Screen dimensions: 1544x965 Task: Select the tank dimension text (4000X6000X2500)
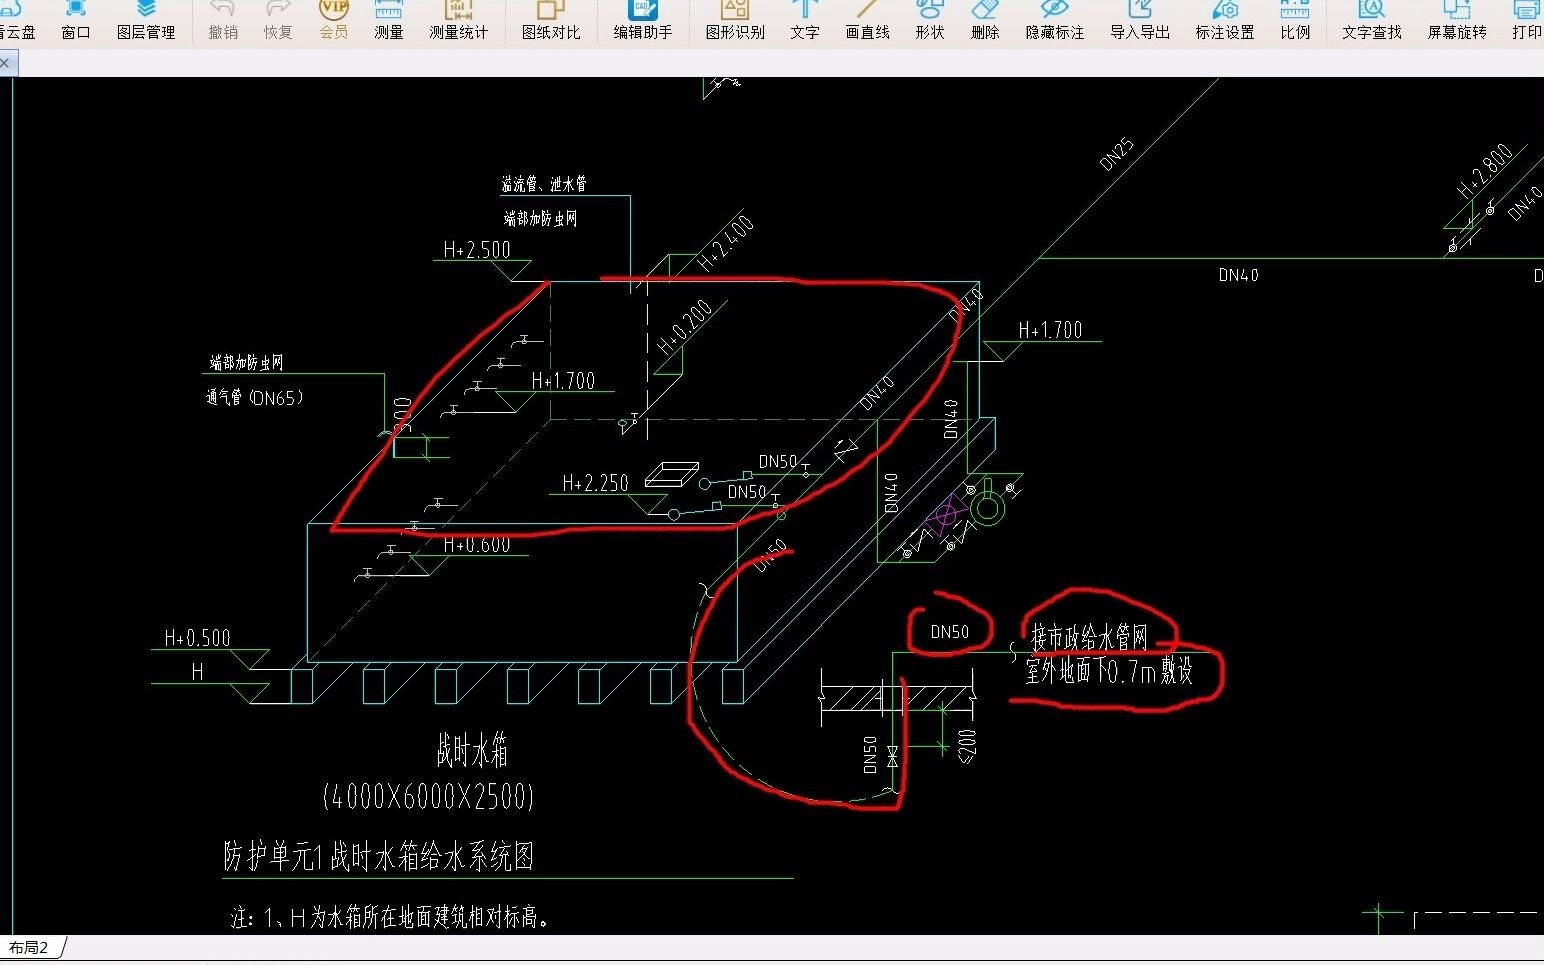428,796
